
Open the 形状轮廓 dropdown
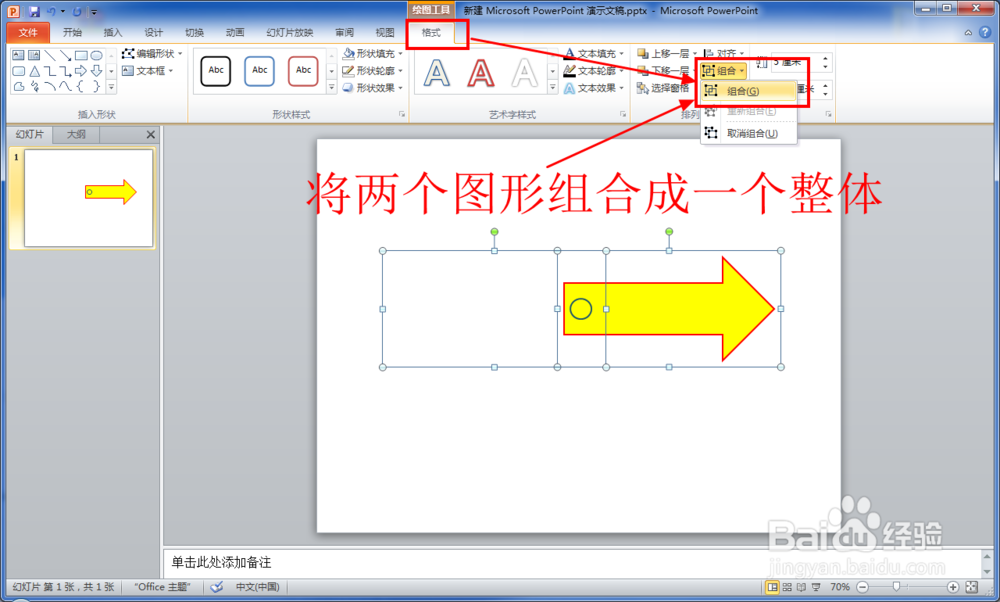click(x=372, y=71)
